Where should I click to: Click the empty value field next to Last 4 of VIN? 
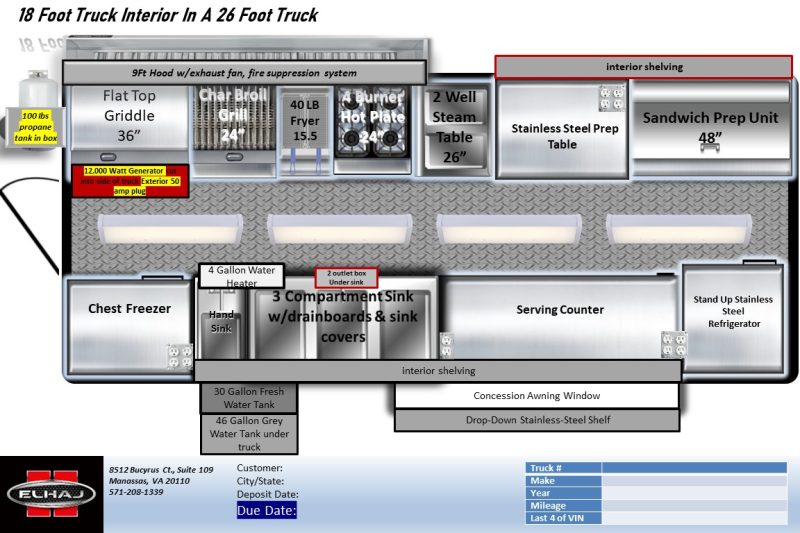(x=694, y=518)
